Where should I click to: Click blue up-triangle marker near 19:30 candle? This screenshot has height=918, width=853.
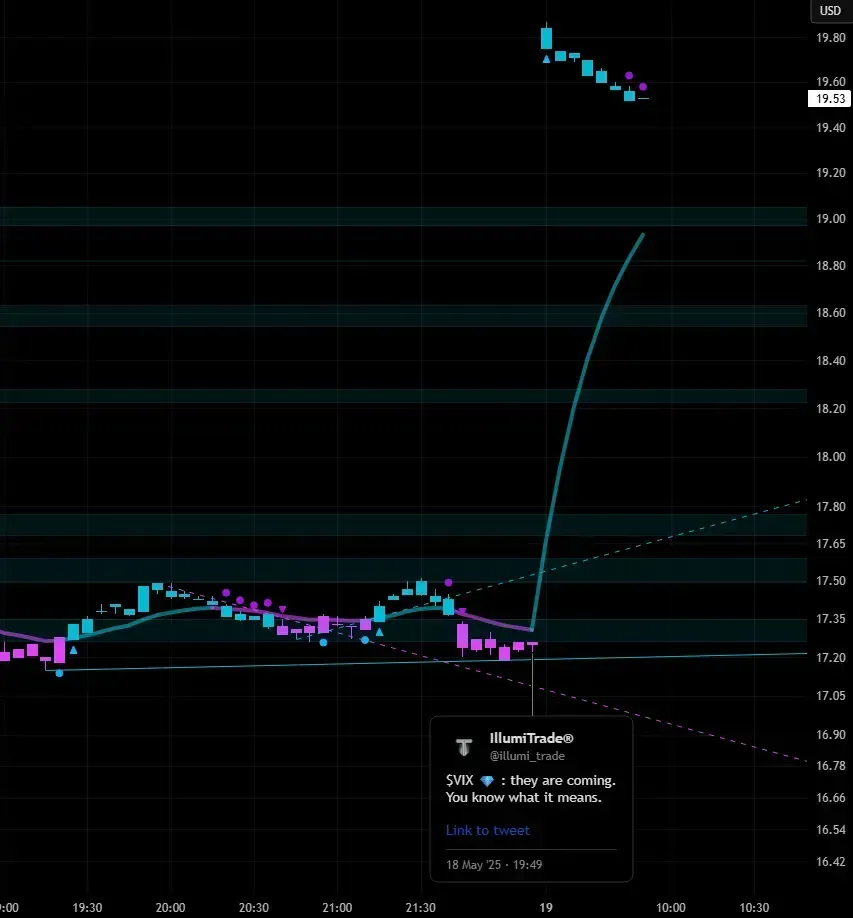(x=73, y=650)
